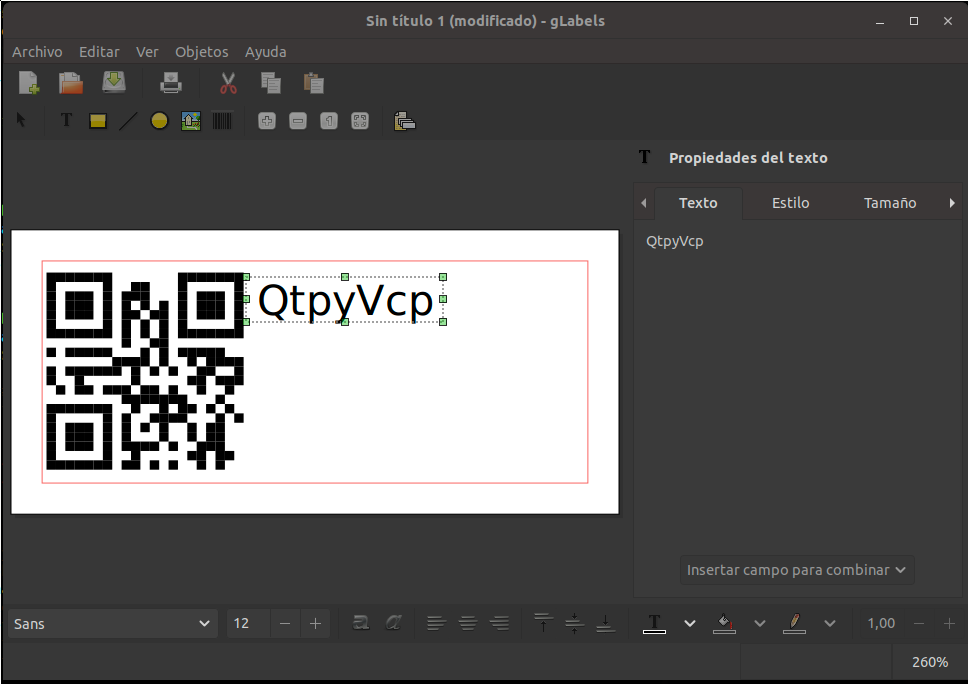Viewport: 968px width, 684px height.
Task: Open the text color dropdown arrow
Action: click(690, 624)
